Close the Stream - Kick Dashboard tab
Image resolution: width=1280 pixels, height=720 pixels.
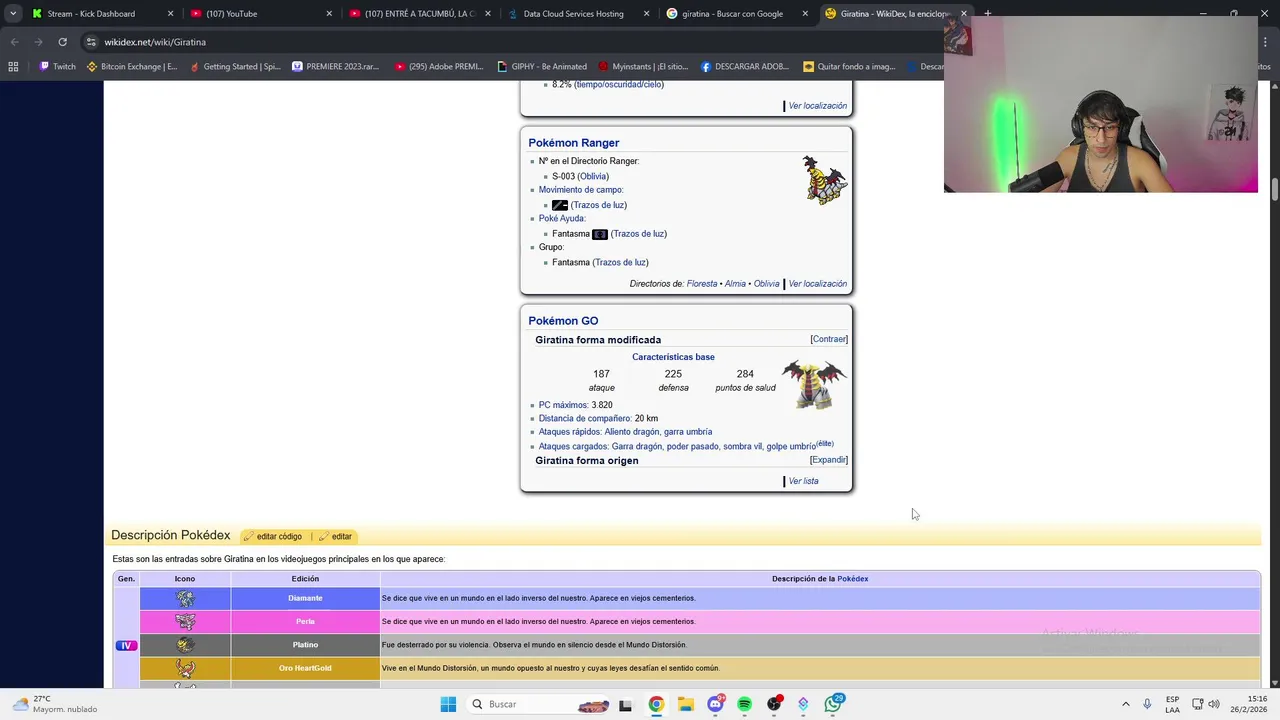(170, 14)
